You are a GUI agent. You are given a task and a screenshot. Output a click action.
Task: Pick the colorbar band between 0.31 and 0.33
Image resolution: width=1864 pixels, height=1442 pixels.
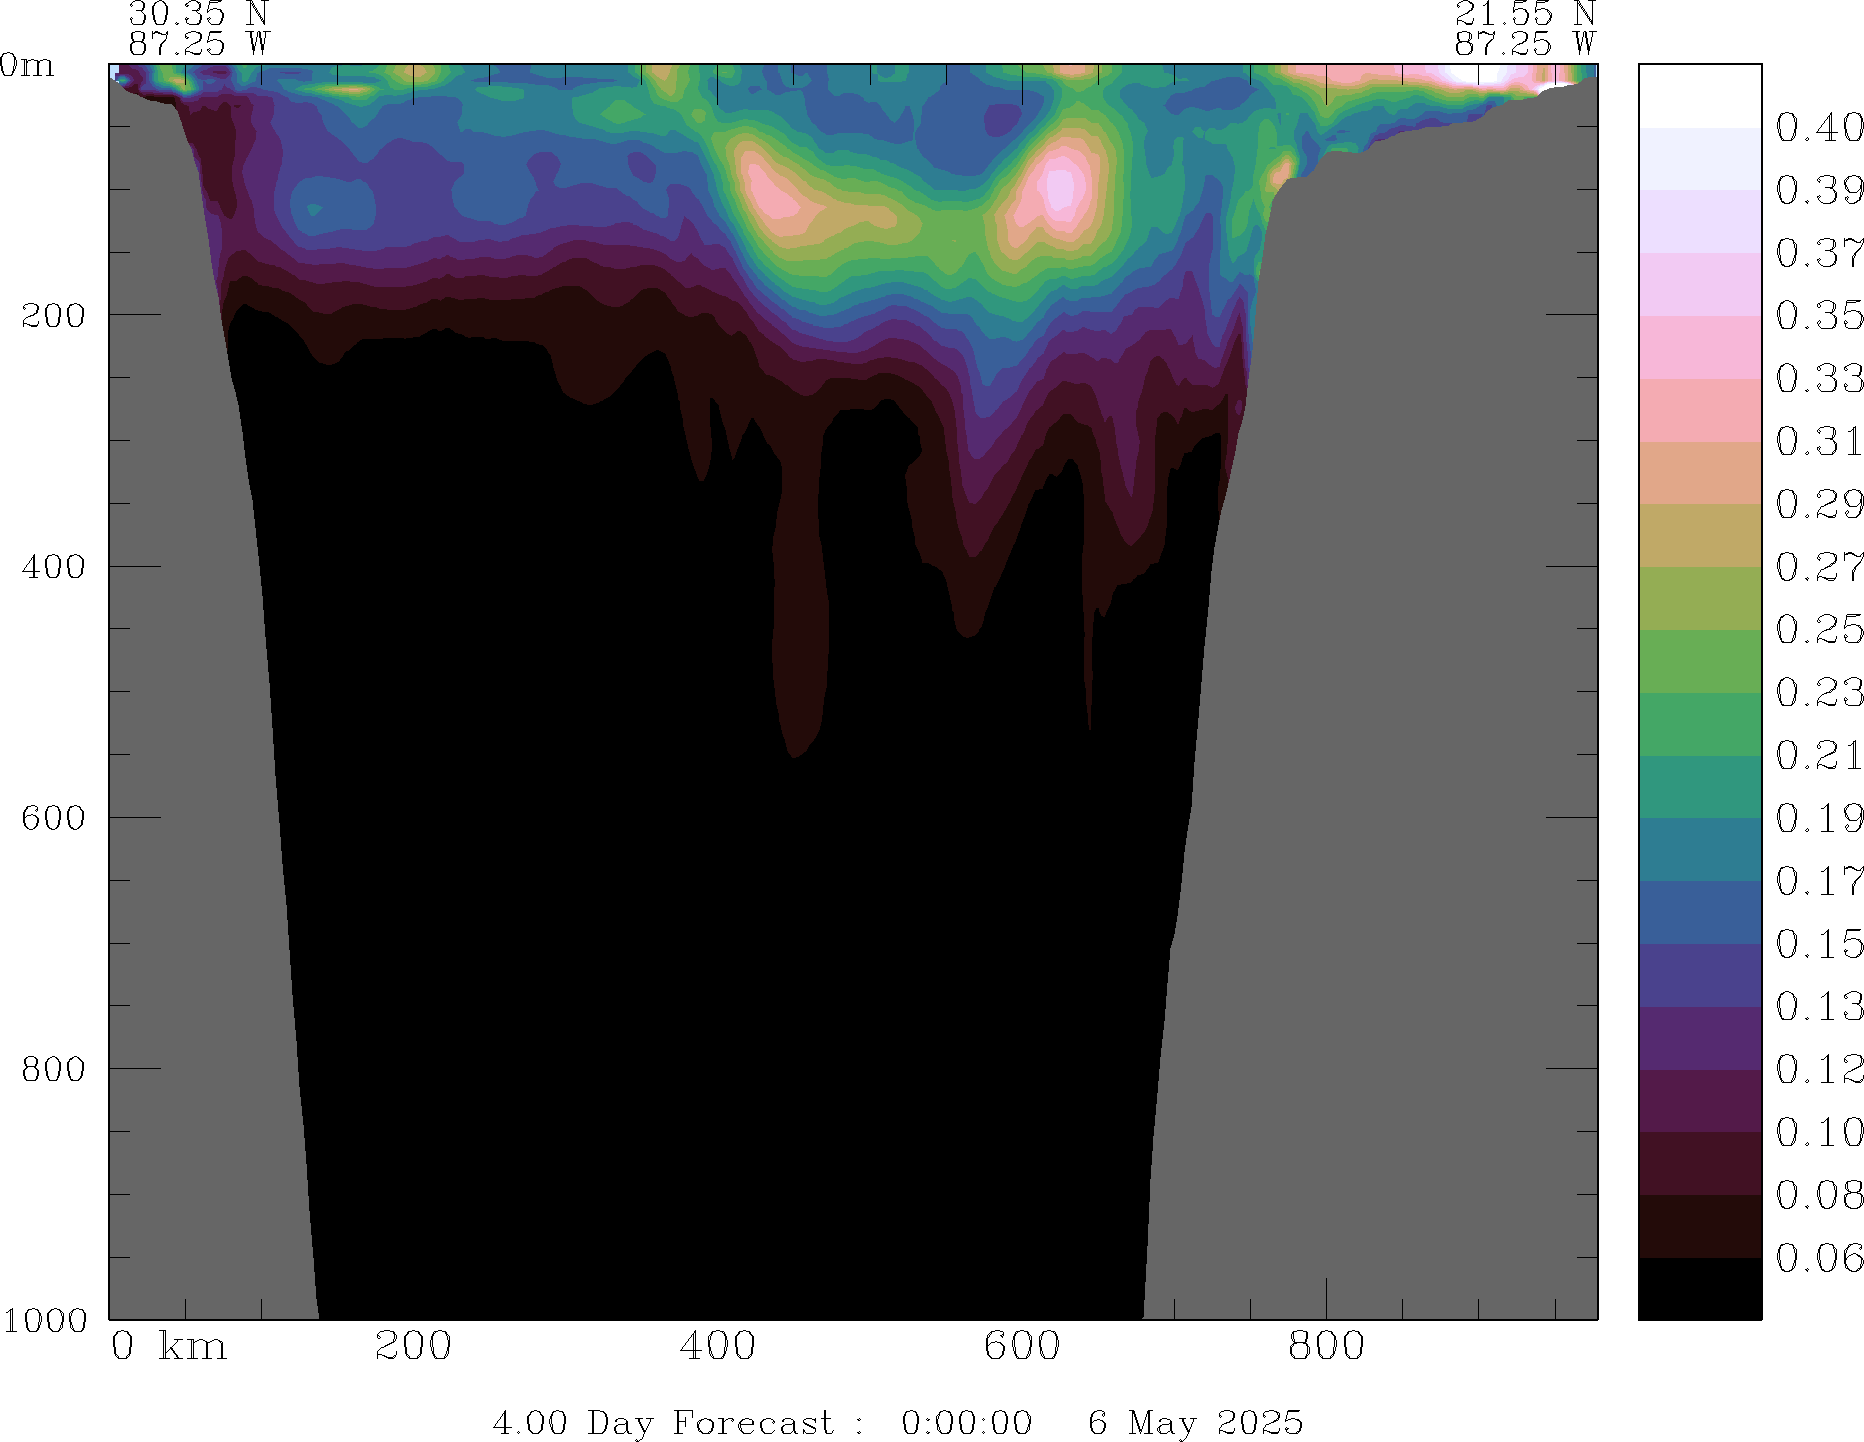tap(1699, 410)
